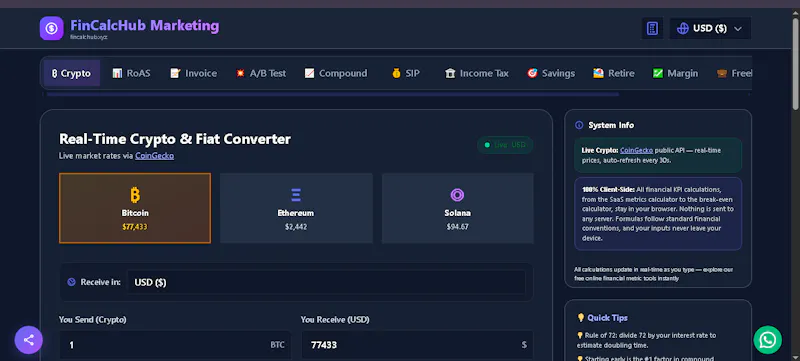Click the 100% Client-Side info box
The image size is (800, 361).
tap(658, 214)
